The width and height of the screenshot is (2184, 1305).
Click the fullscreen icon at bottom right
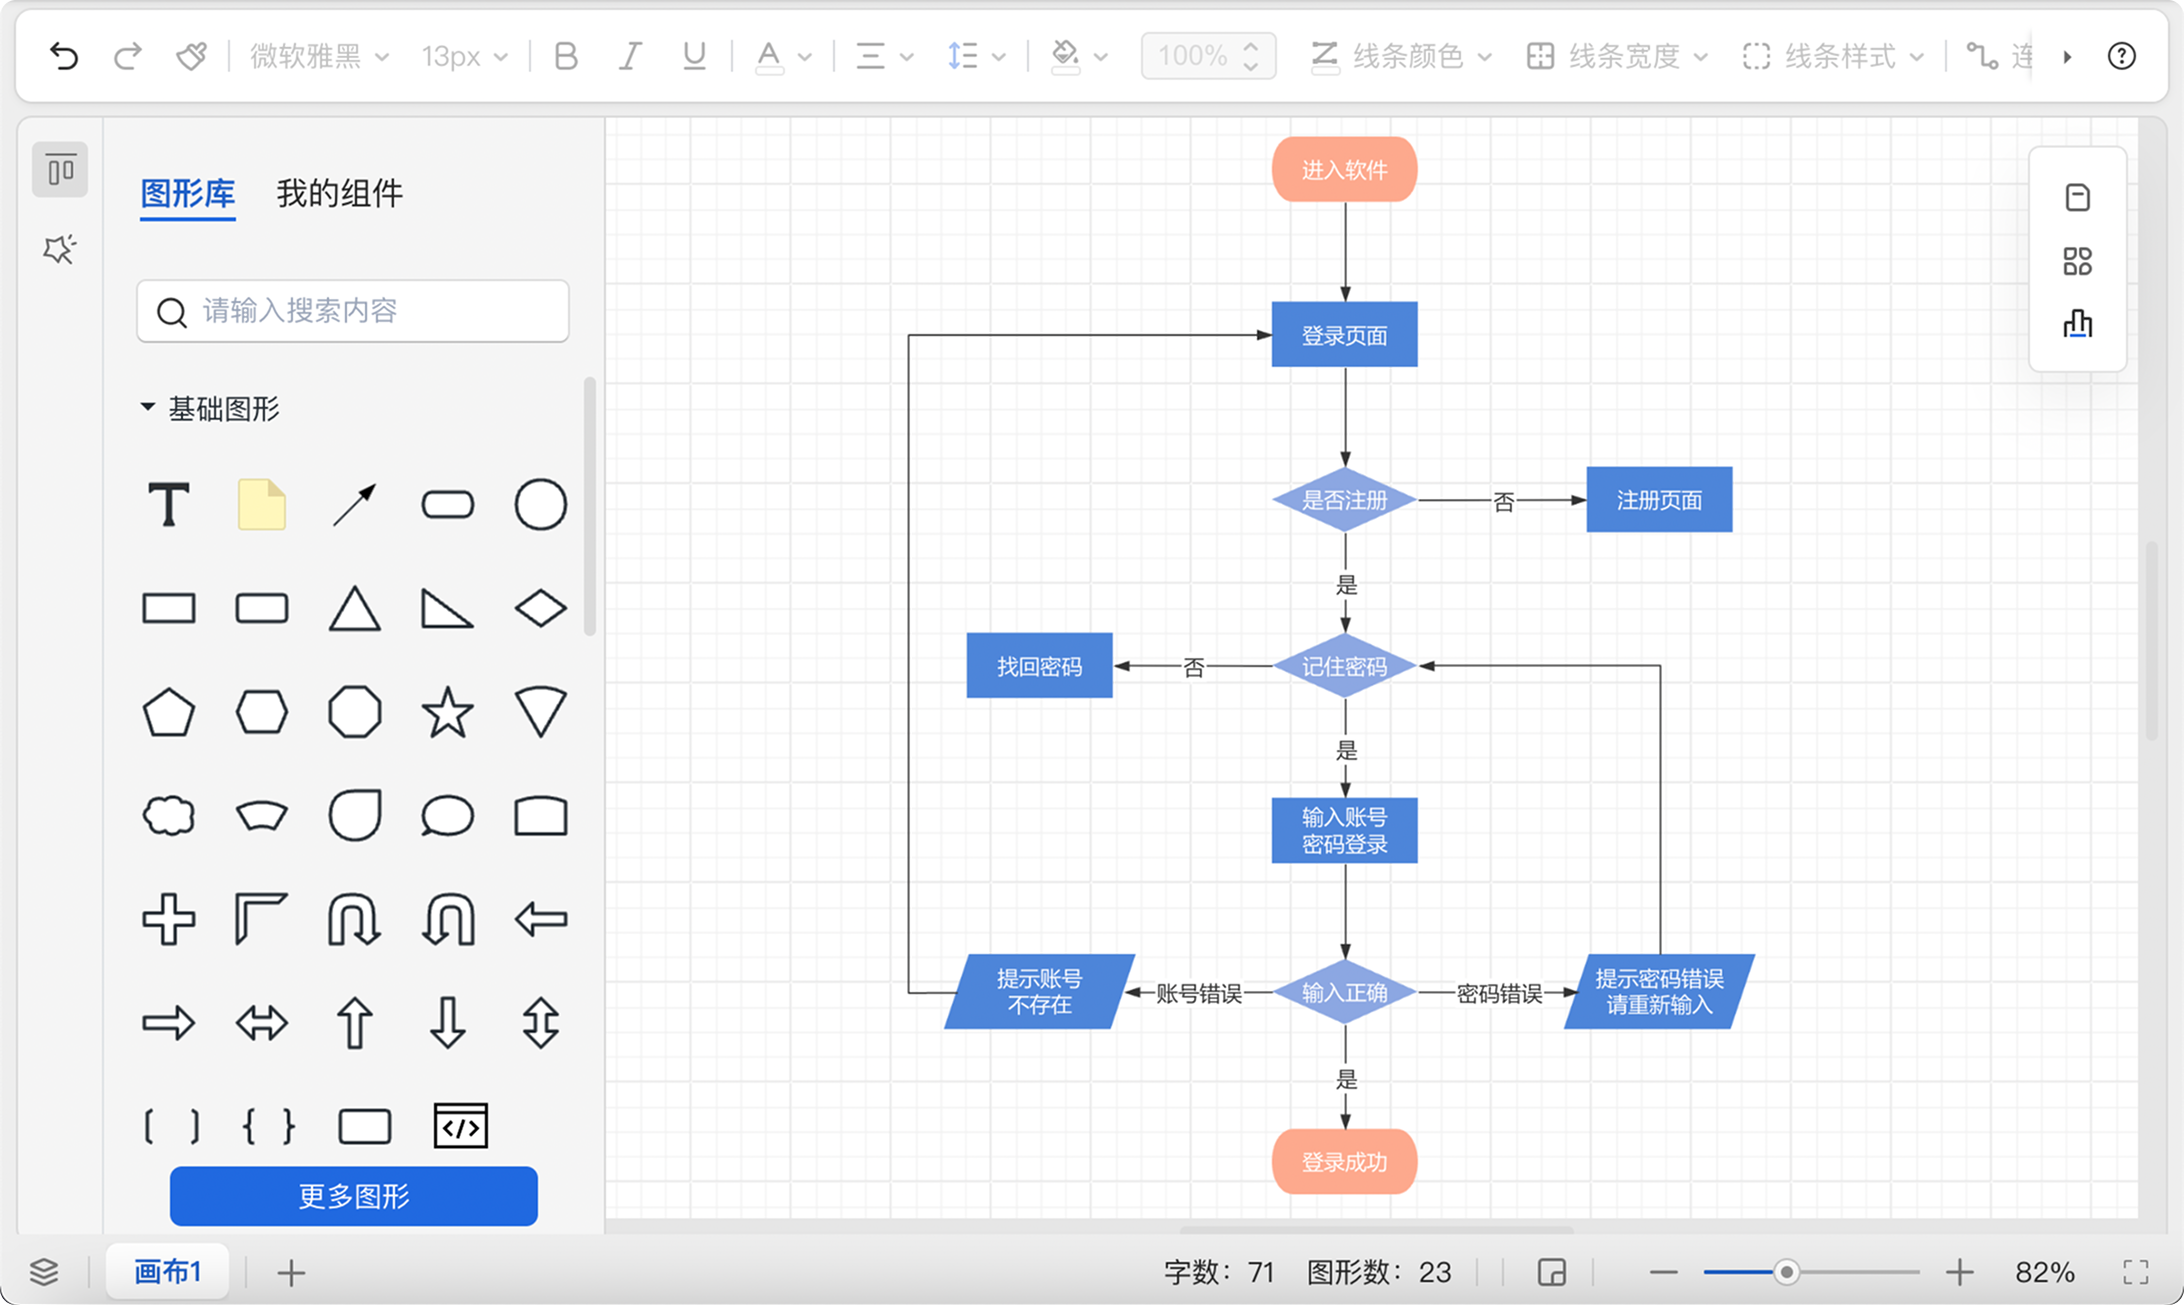(2135, 1272)
